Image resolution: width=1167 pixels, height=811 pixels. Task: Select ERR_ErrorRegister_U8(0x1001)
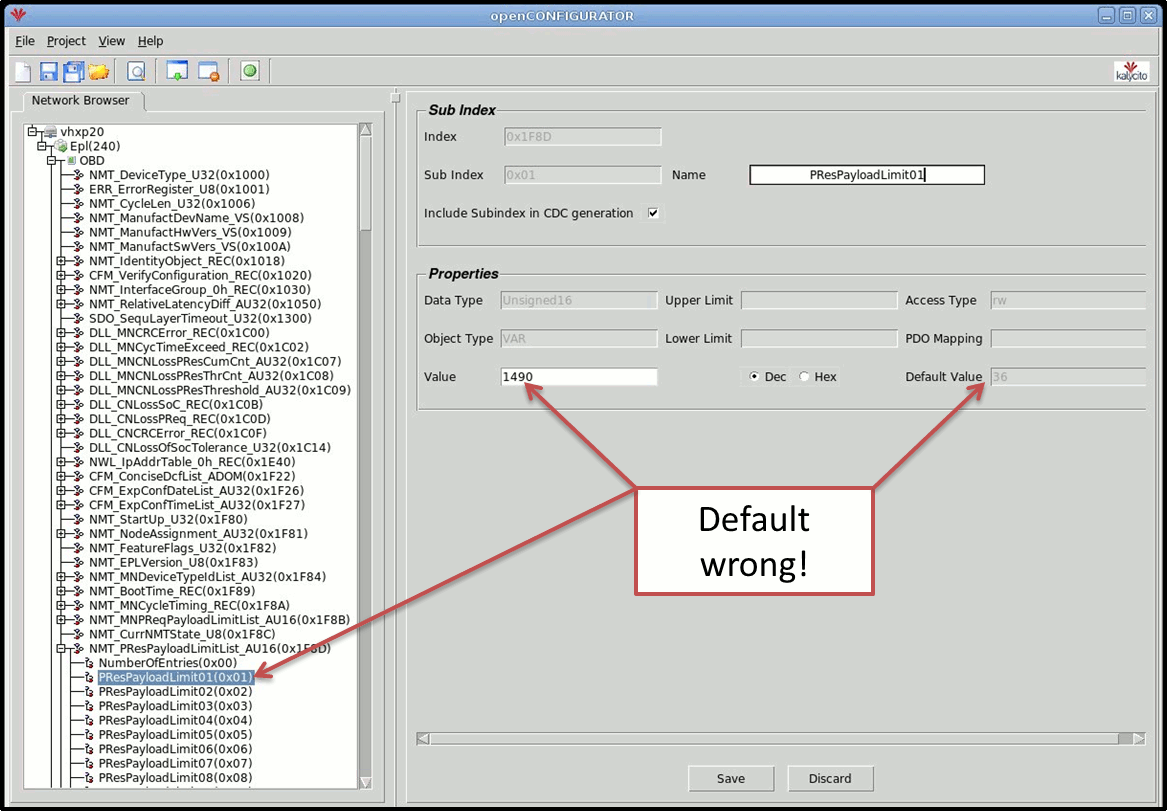(x=179, y=189)
